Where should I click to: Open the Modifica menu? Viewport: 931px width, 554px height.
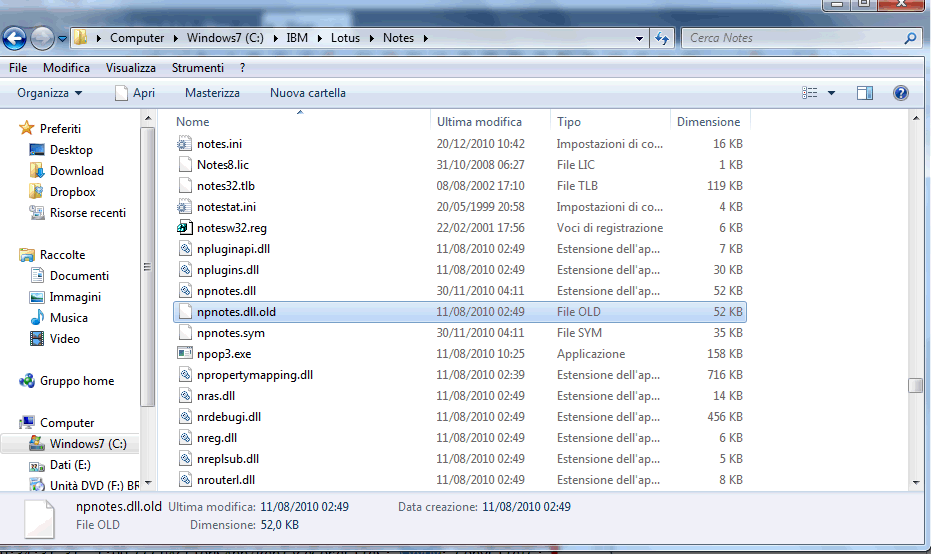(66, 68)
